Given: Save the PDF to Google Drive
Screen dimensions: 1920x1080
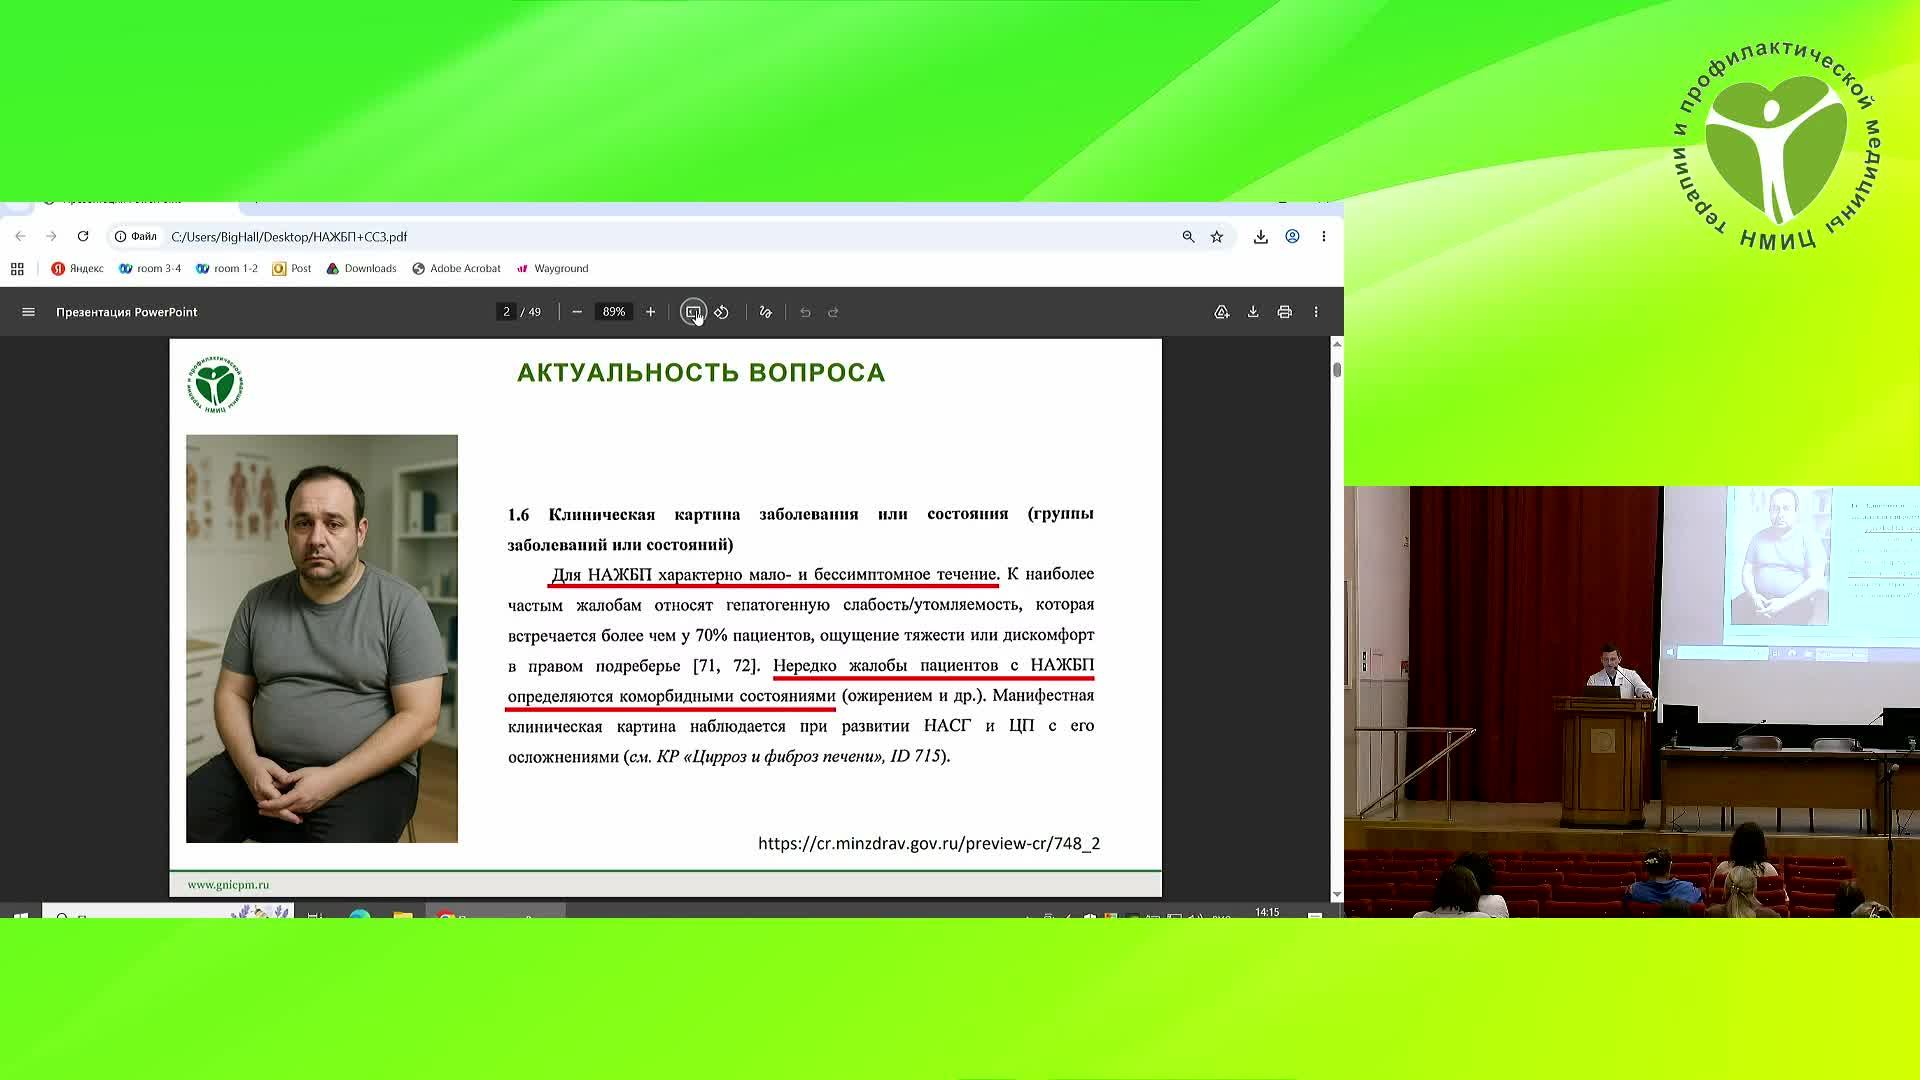Looking at the screenshot, I should pos(1222,312).
